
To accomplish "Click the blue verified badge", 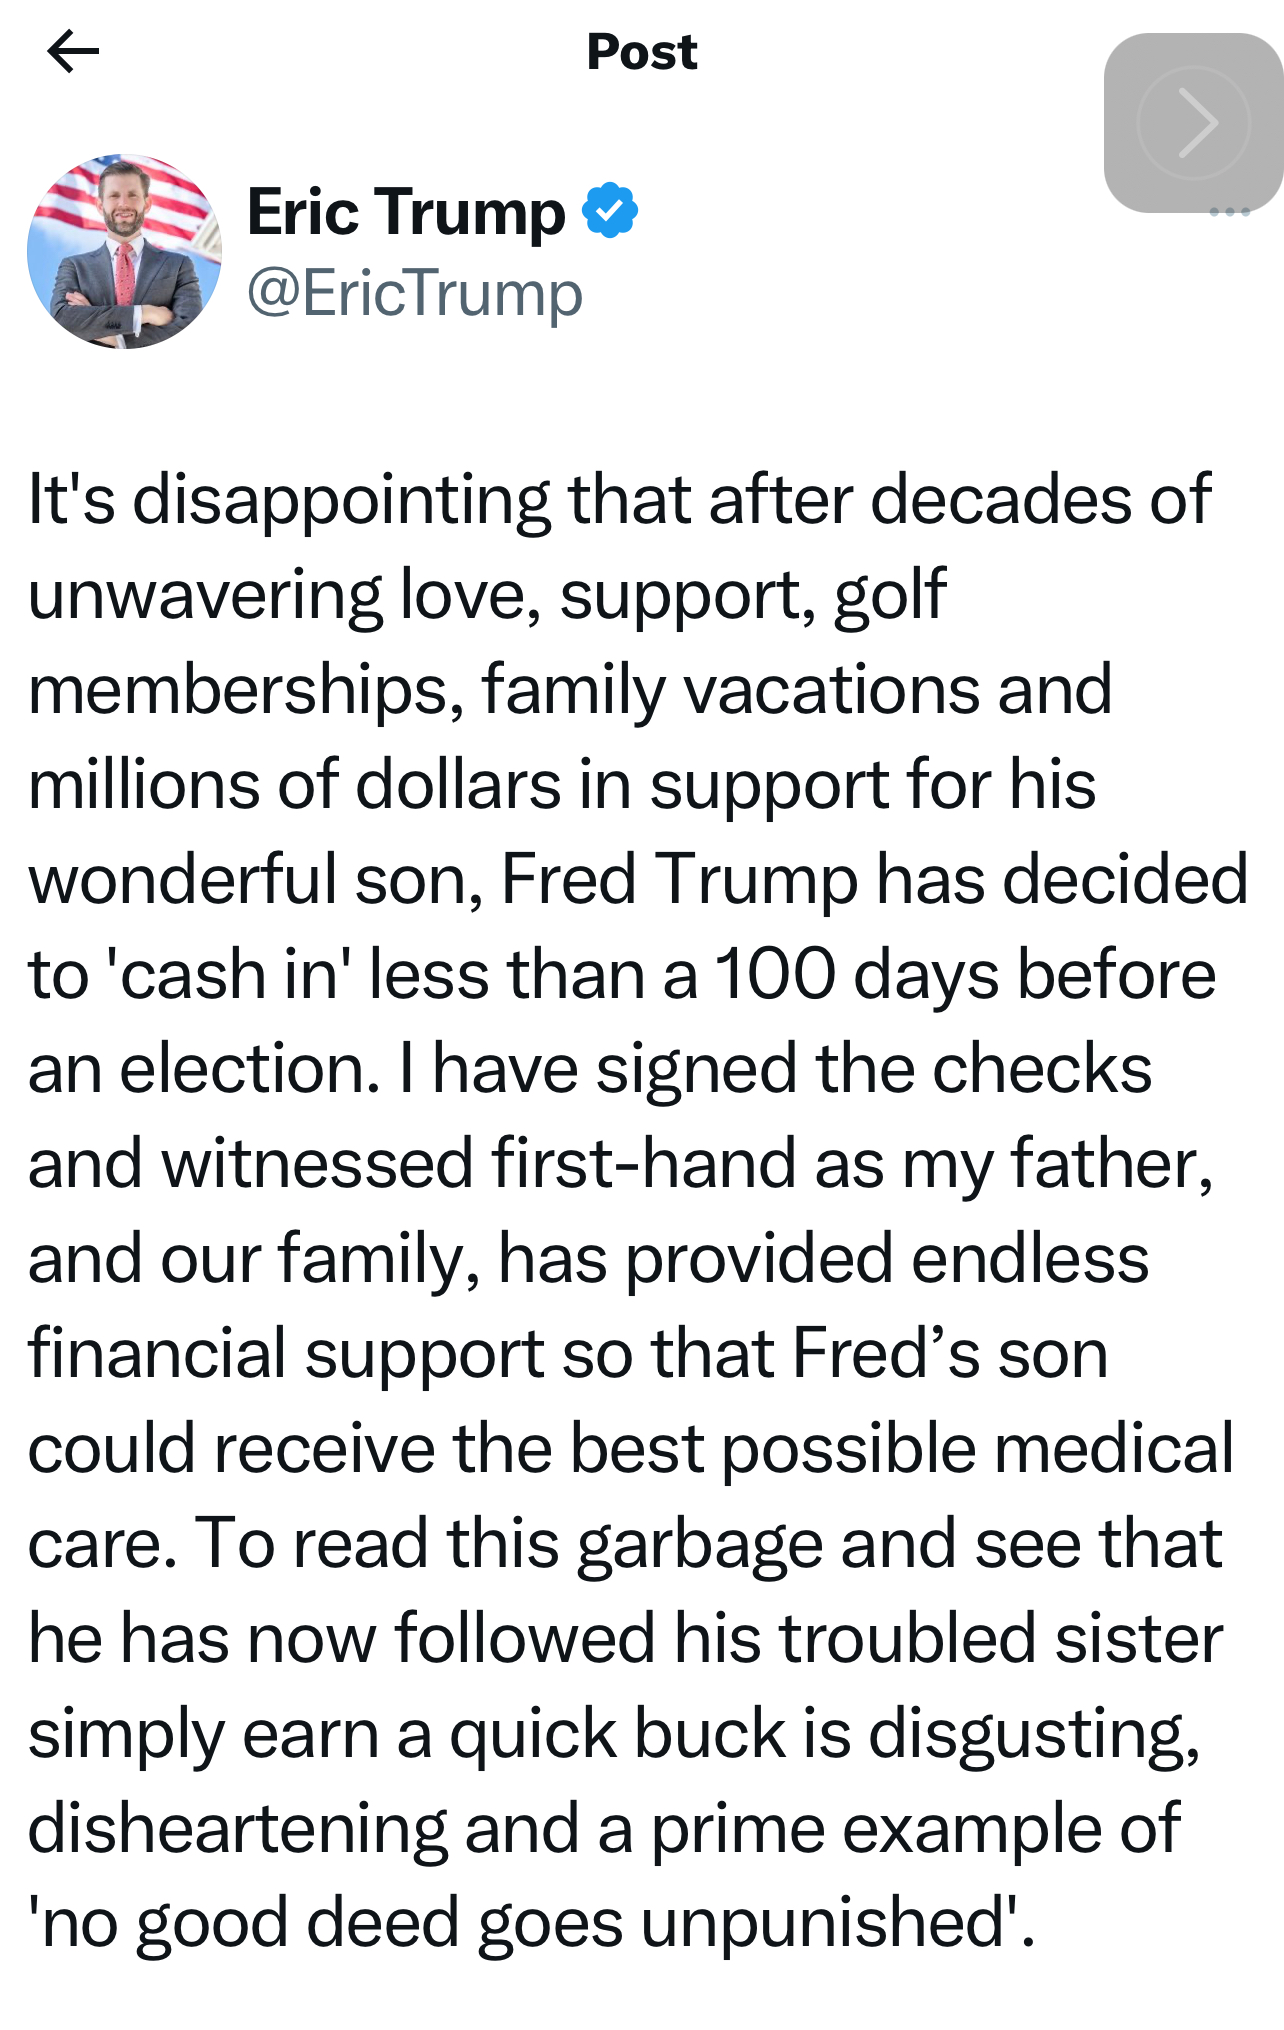I will [x=610, y=211].
